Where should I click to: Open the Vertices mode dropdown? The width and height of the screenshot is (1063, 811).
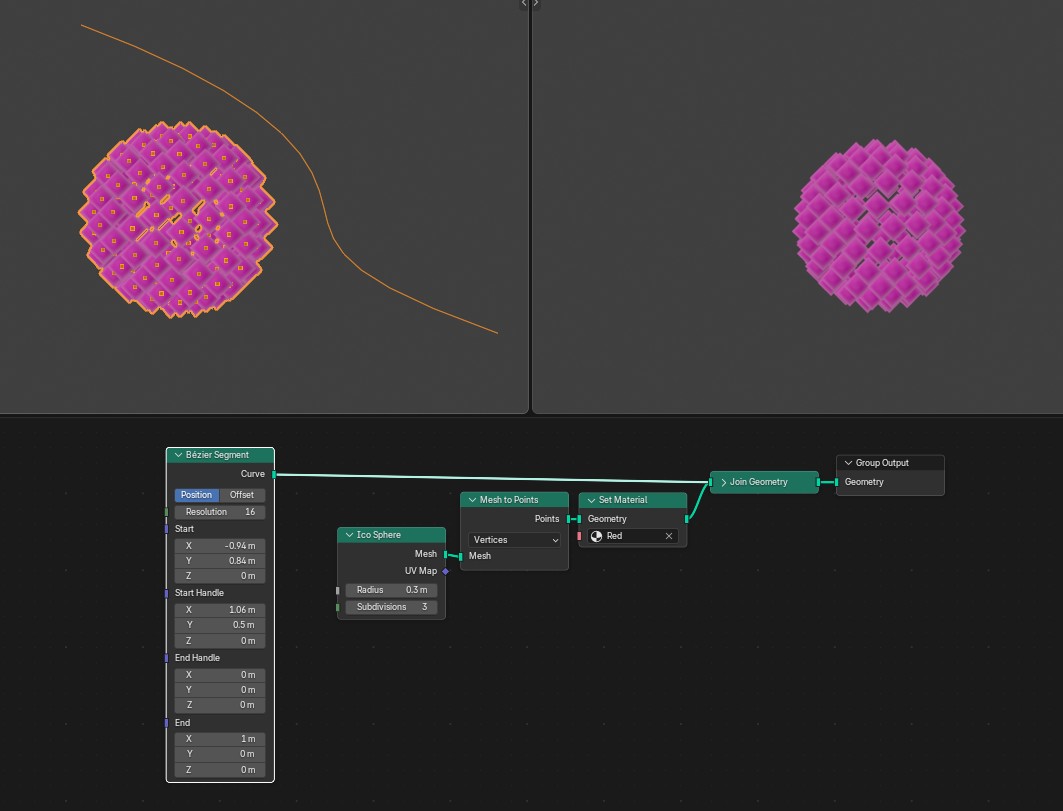click(514, 540)
